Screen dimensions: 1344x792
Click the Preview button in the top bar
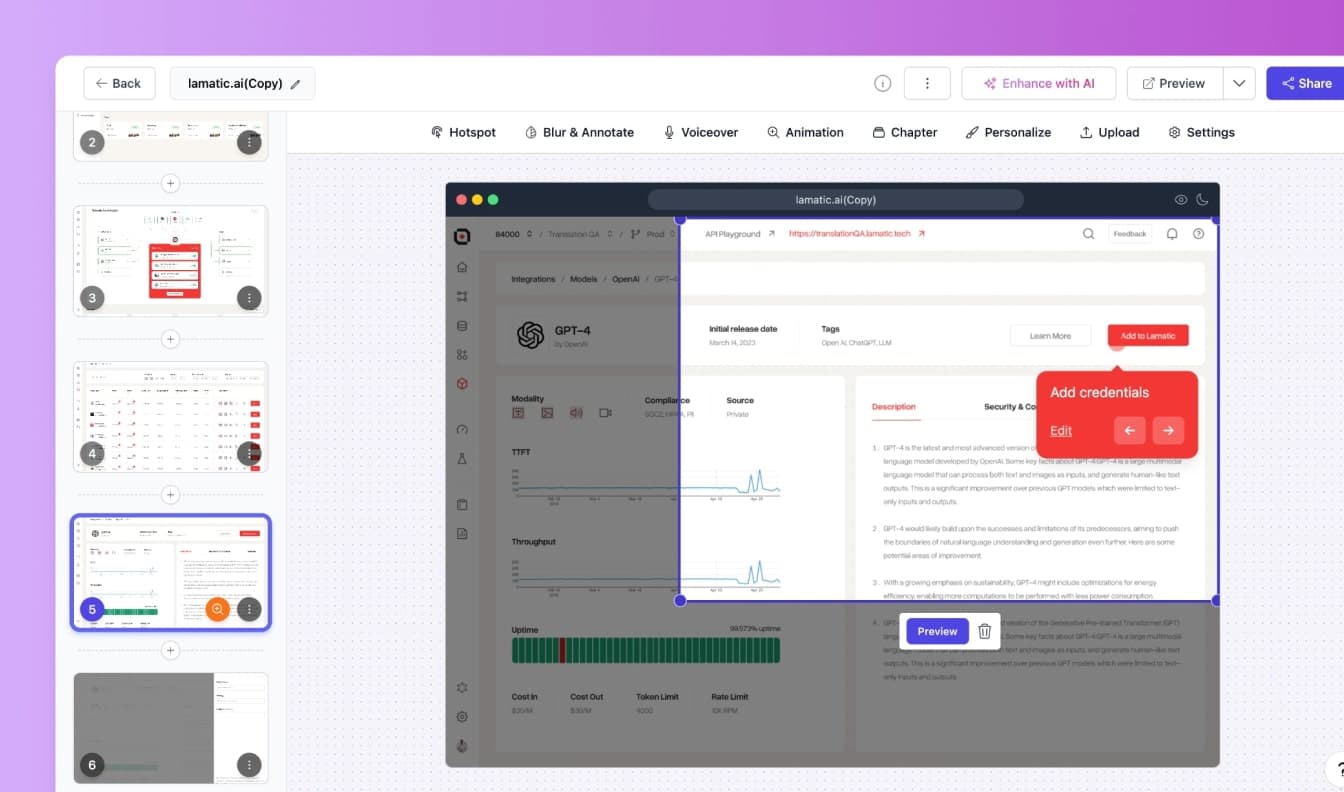1175,84
